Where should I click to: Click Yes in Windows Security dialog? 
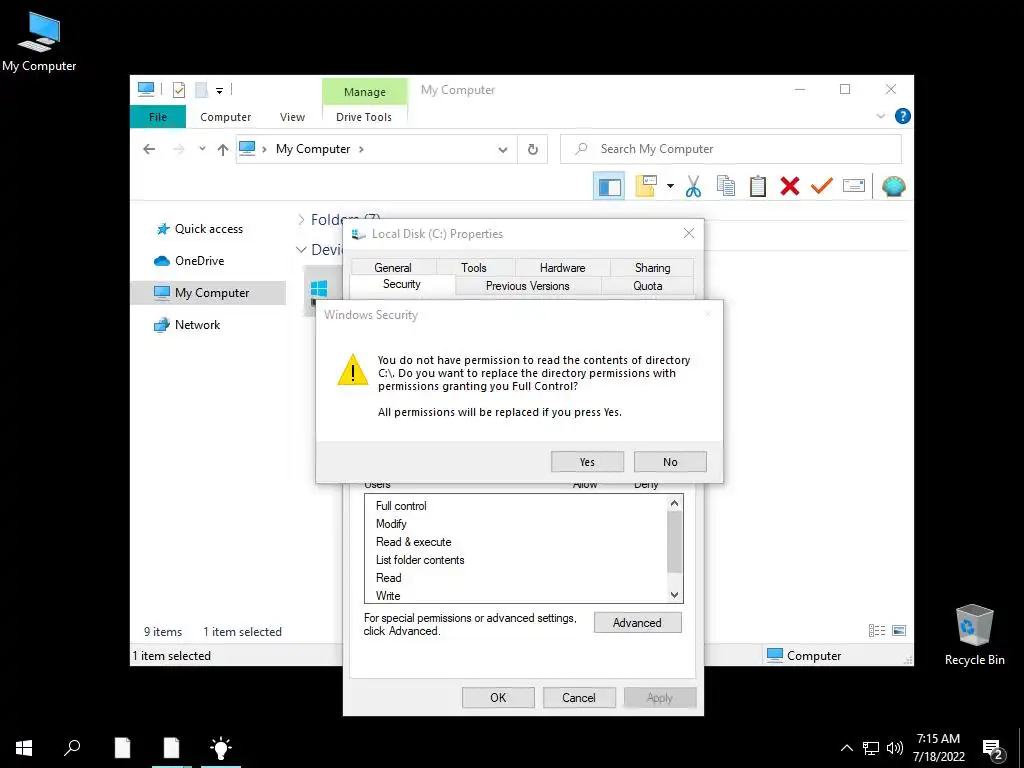[x=587, y=462]
